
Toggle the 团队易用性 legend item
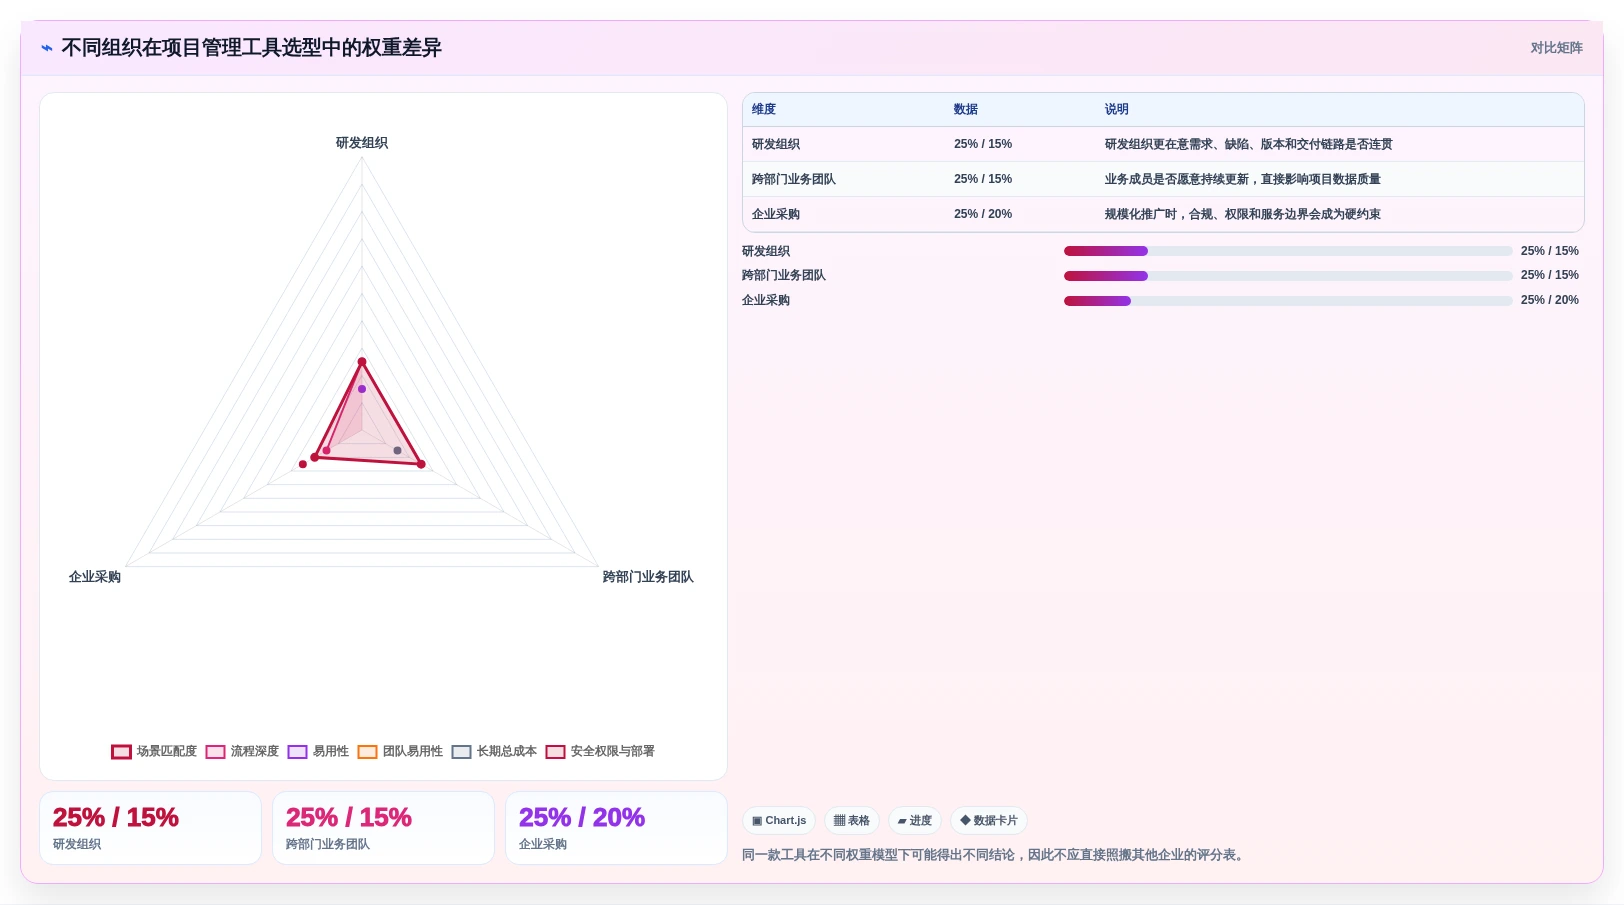coord(400,752)
